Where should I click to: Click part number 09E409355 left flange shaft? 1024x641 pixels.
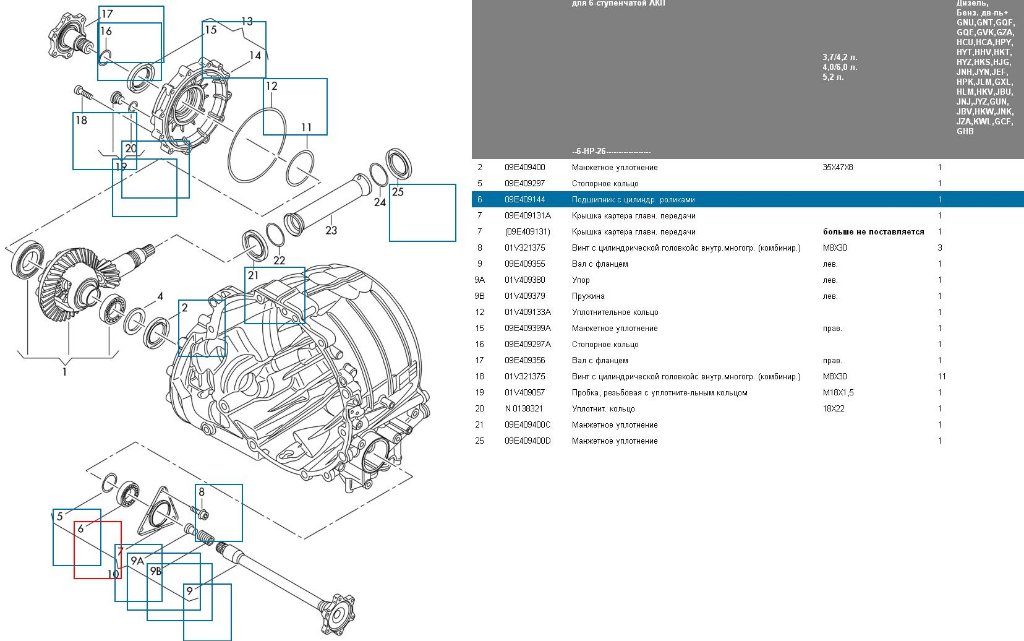525,264
